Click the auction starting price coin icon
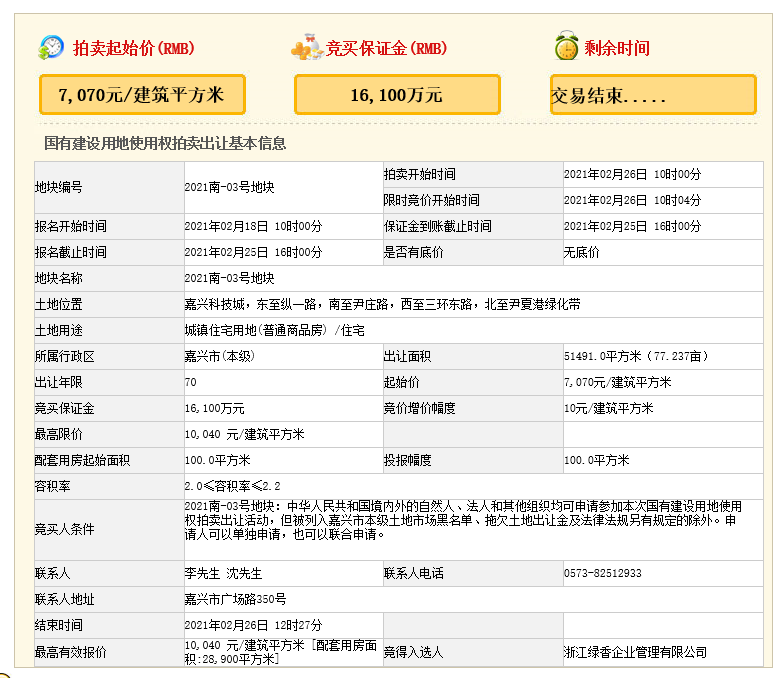The width and height of the screenshot is (783, 678). (x=51, y=47)
